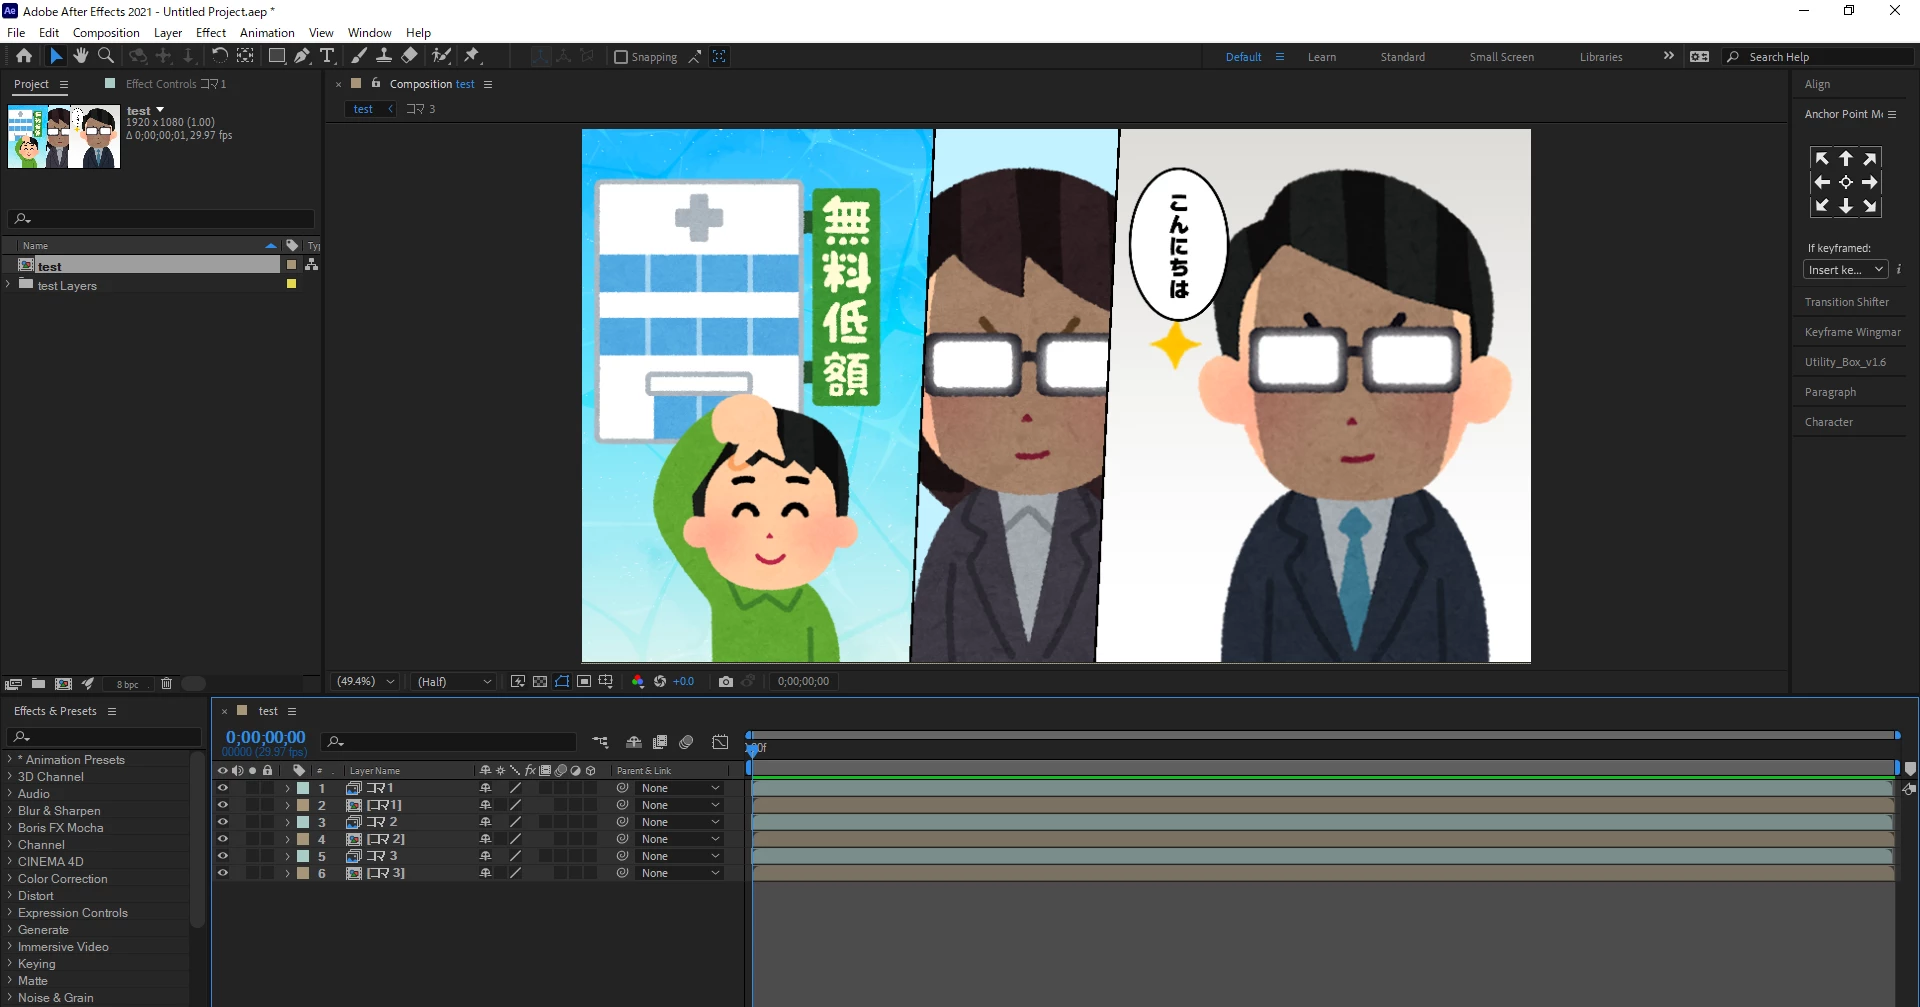Image resolution: width=1920 pixels, height=1007 pixels.
Task: Select the Clone Stamp tool
Action: pyautogui.click(x=384, y=56)
